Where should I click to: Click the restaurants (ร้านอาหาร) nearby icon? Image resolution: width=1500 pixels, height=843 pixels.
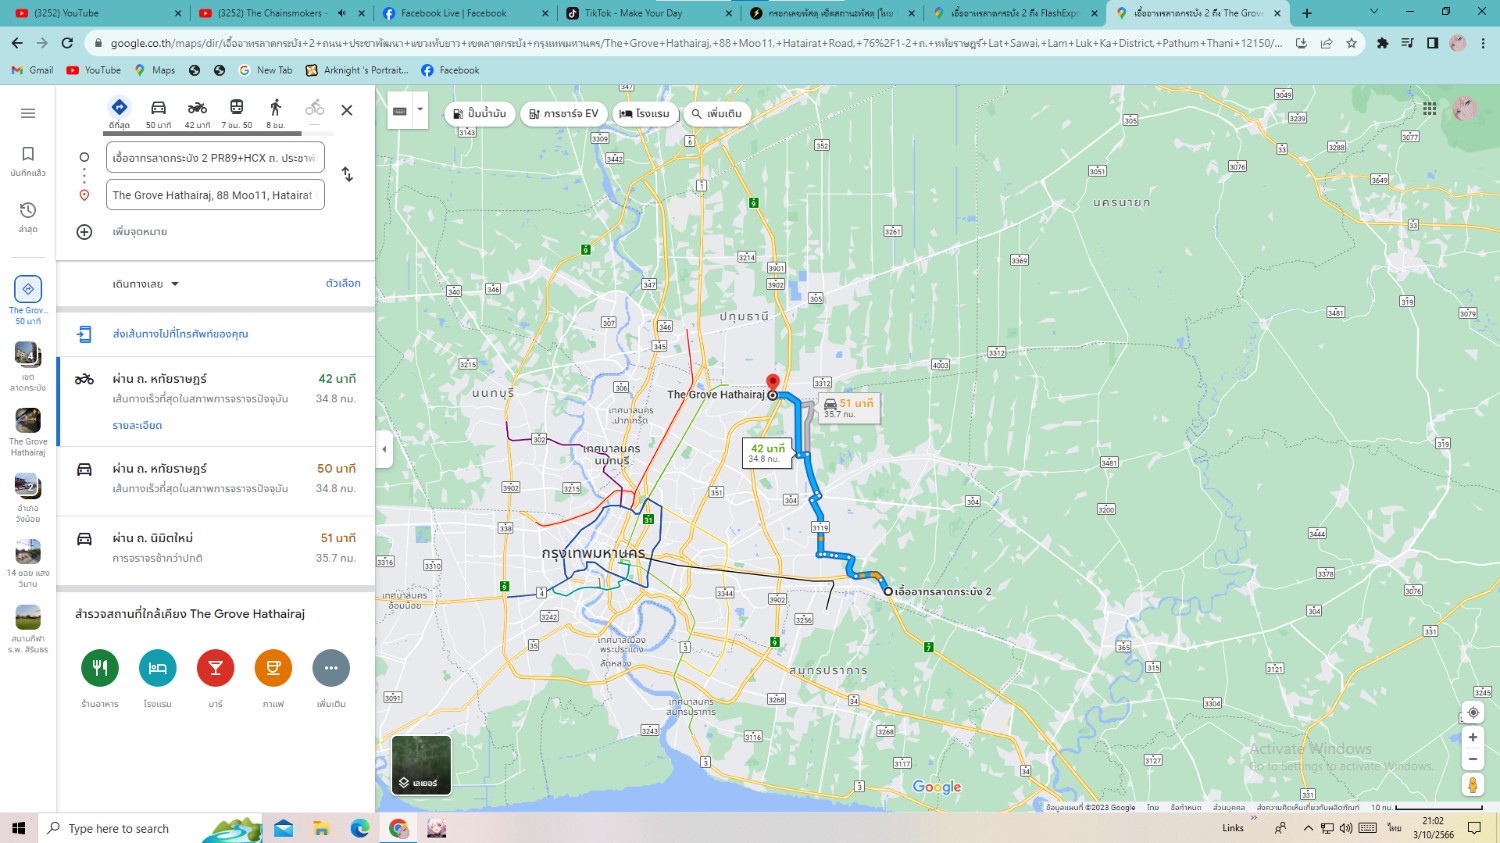click(100, 668)
